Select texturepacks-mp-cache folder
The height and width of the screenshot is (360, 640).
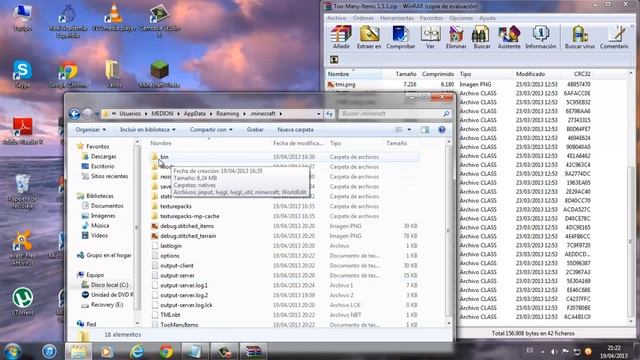[189, 216]
